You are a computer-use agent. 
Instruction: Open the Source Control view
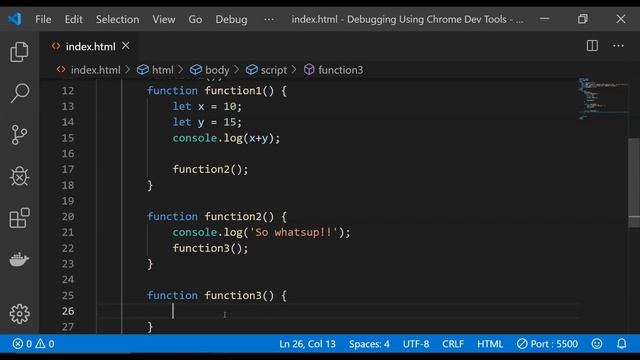[19, 135]
